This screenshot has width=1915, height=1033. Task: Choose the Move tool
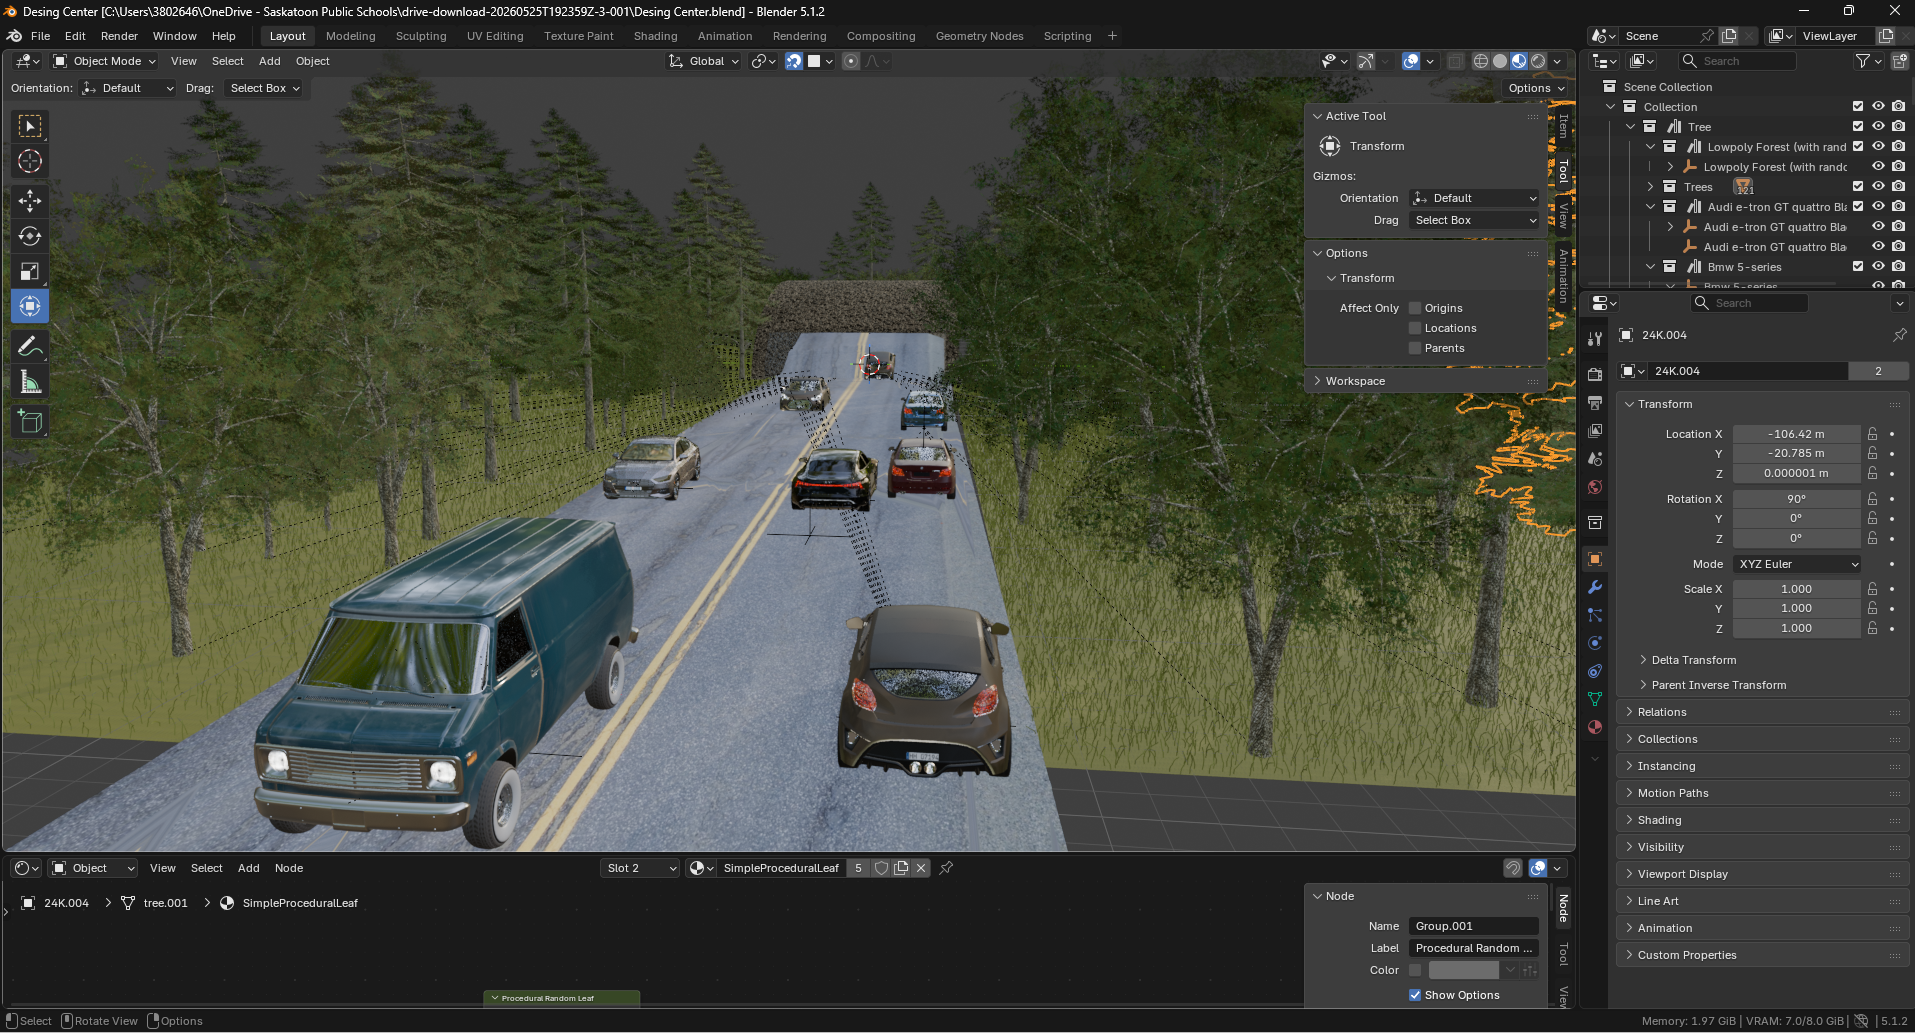pos(30,201)
